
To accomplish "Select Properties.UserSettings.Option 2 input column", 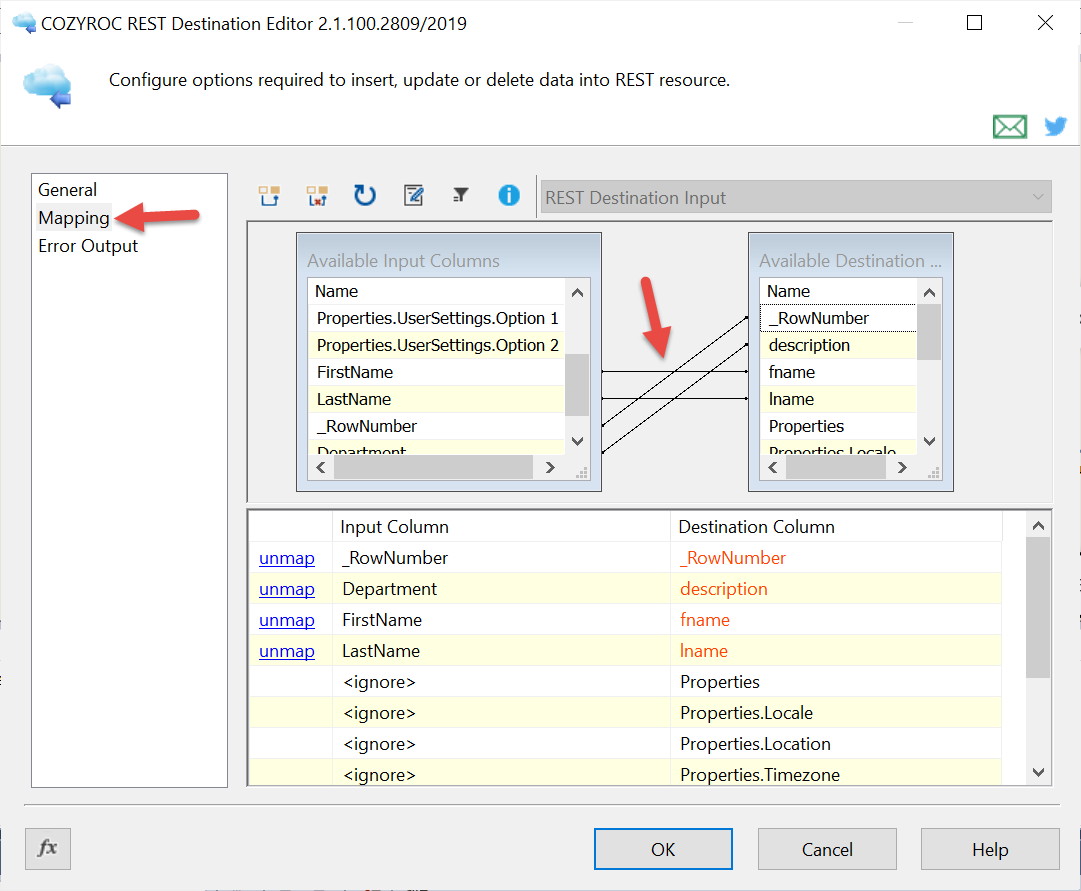I will coord(436,345).
